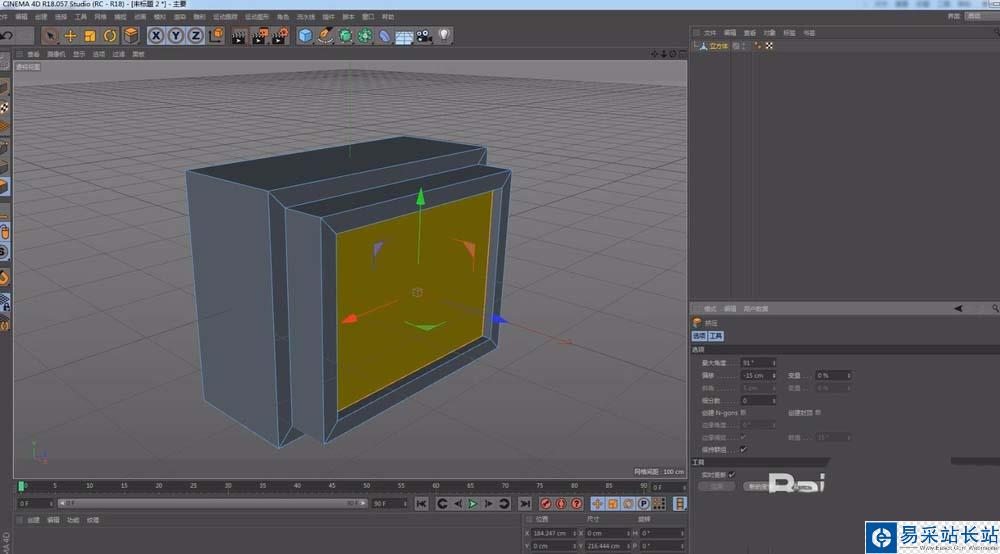This screenshot has width=1000, height=554.
Task: Click the Camera object icon
Action: pyautogui.click(x=424, y=36)
